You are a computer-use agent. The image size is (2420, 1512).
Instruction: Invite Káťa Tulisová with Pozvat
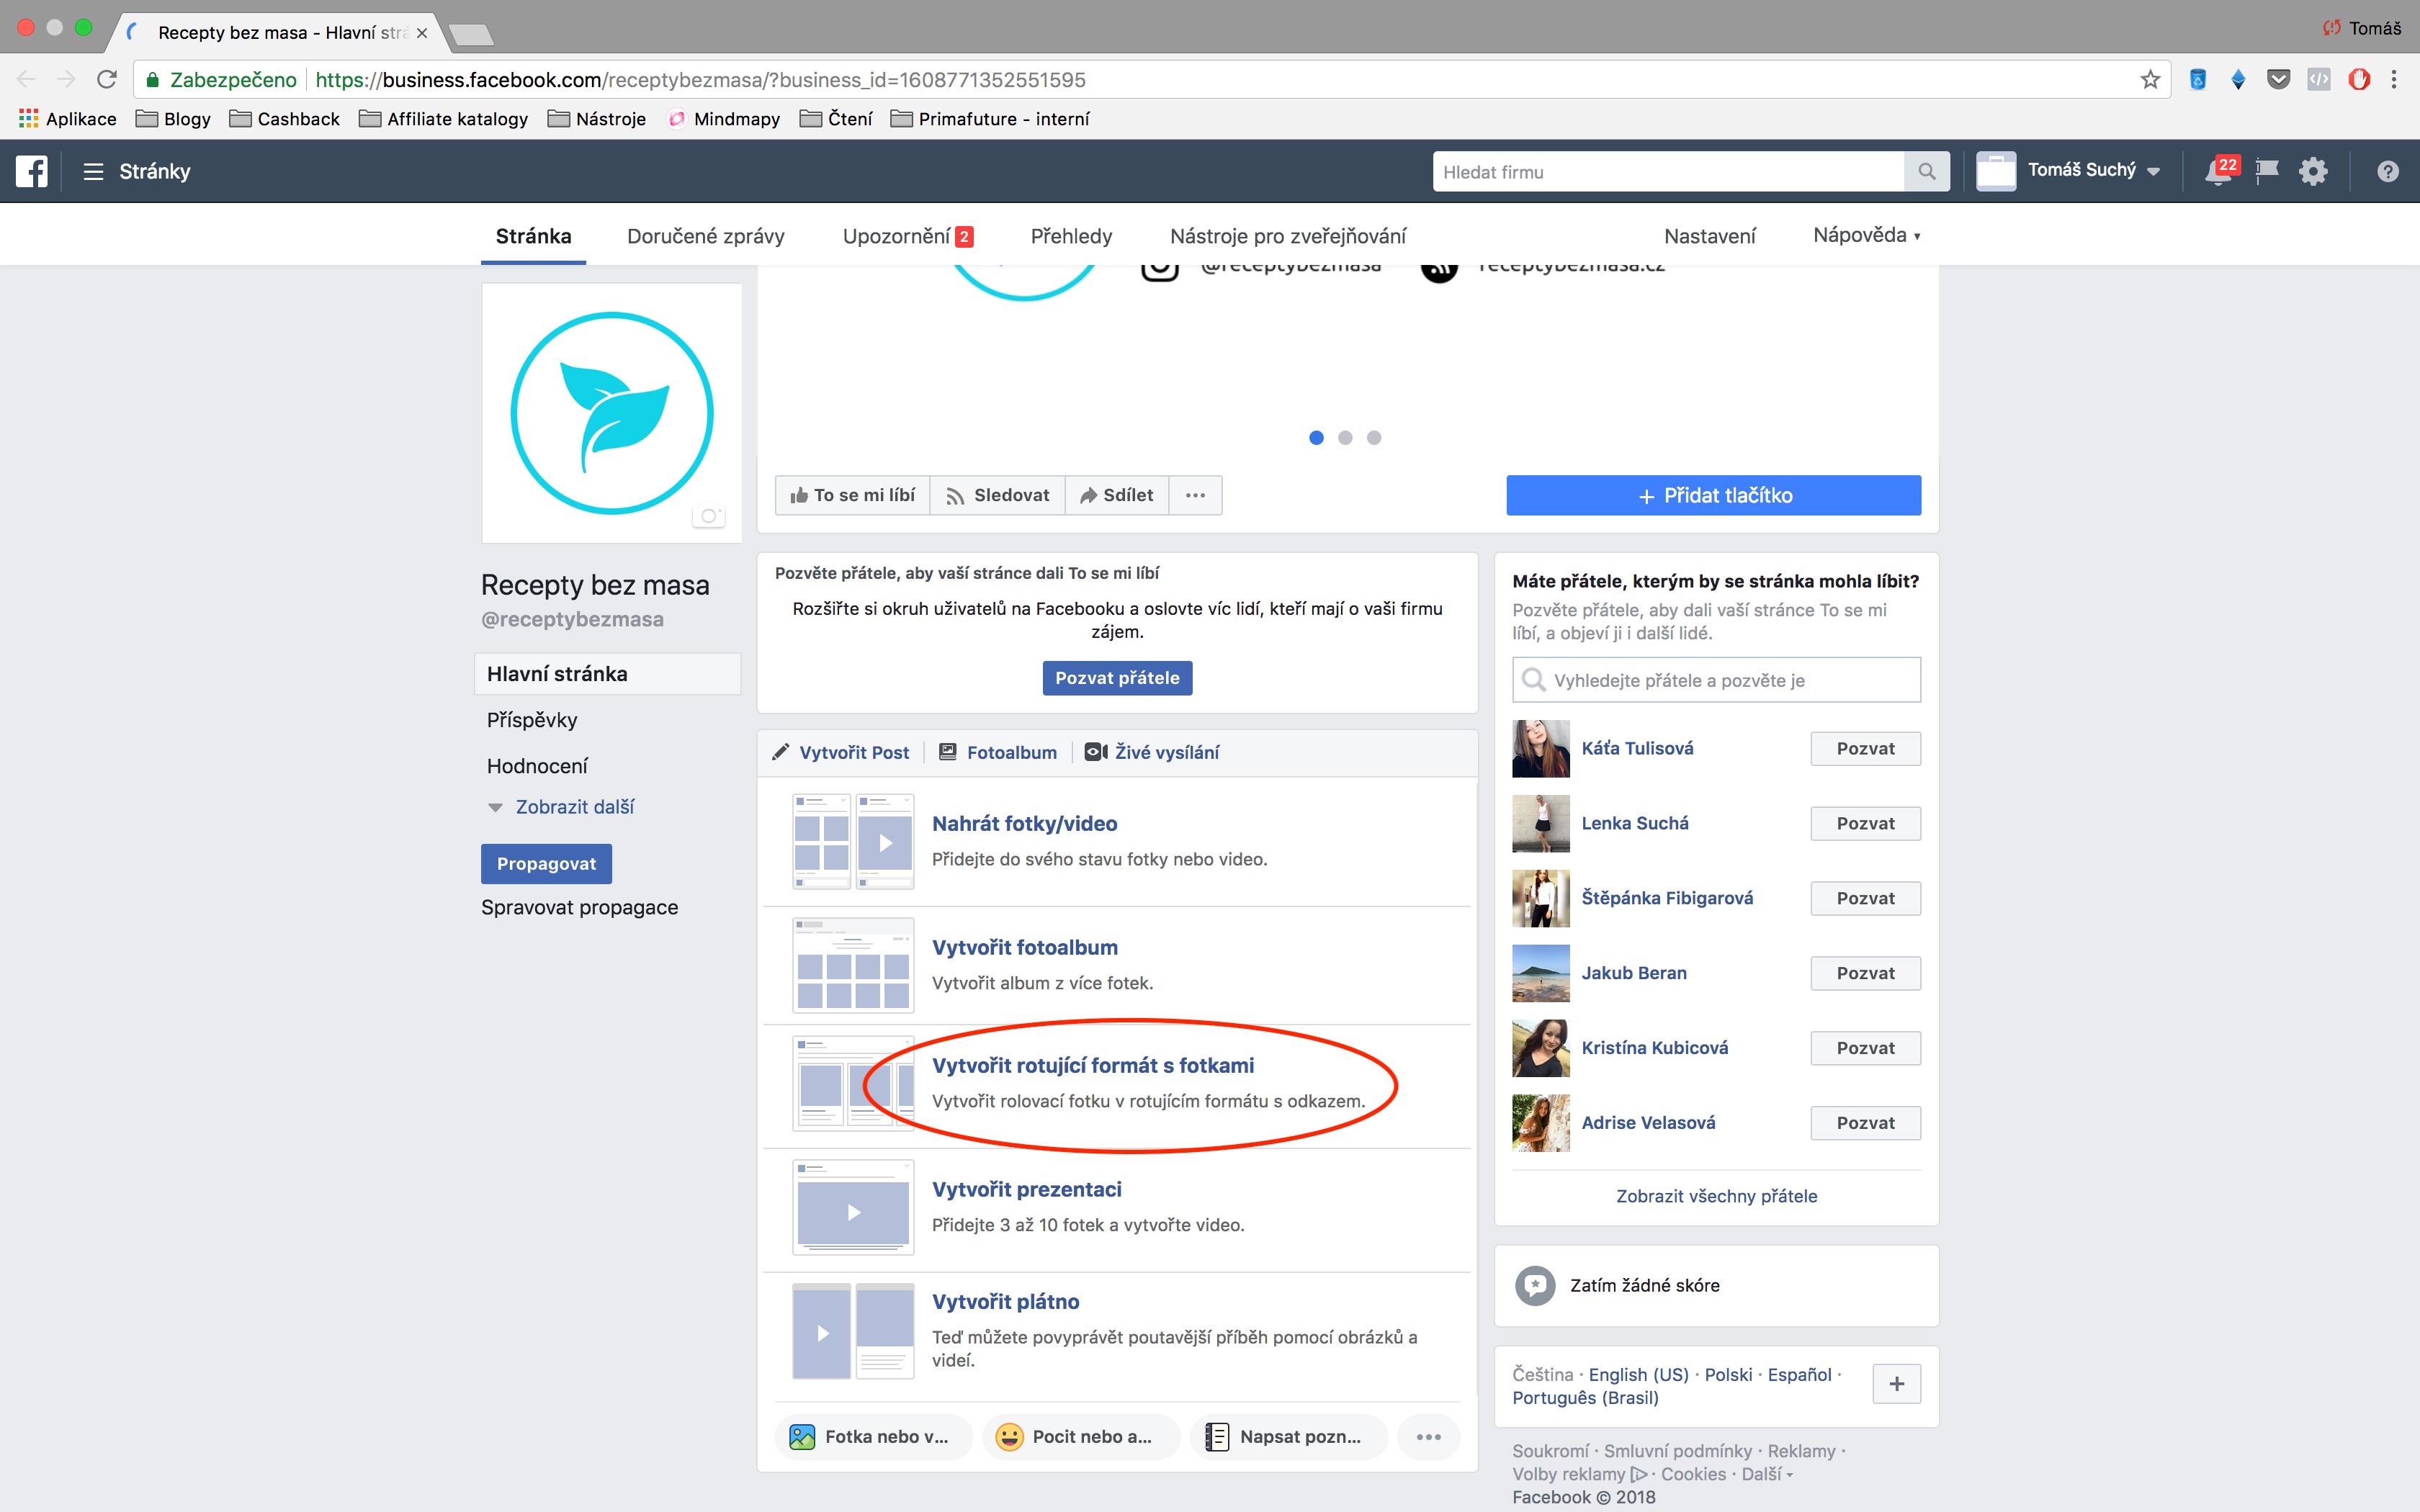tap(1865, 748)
